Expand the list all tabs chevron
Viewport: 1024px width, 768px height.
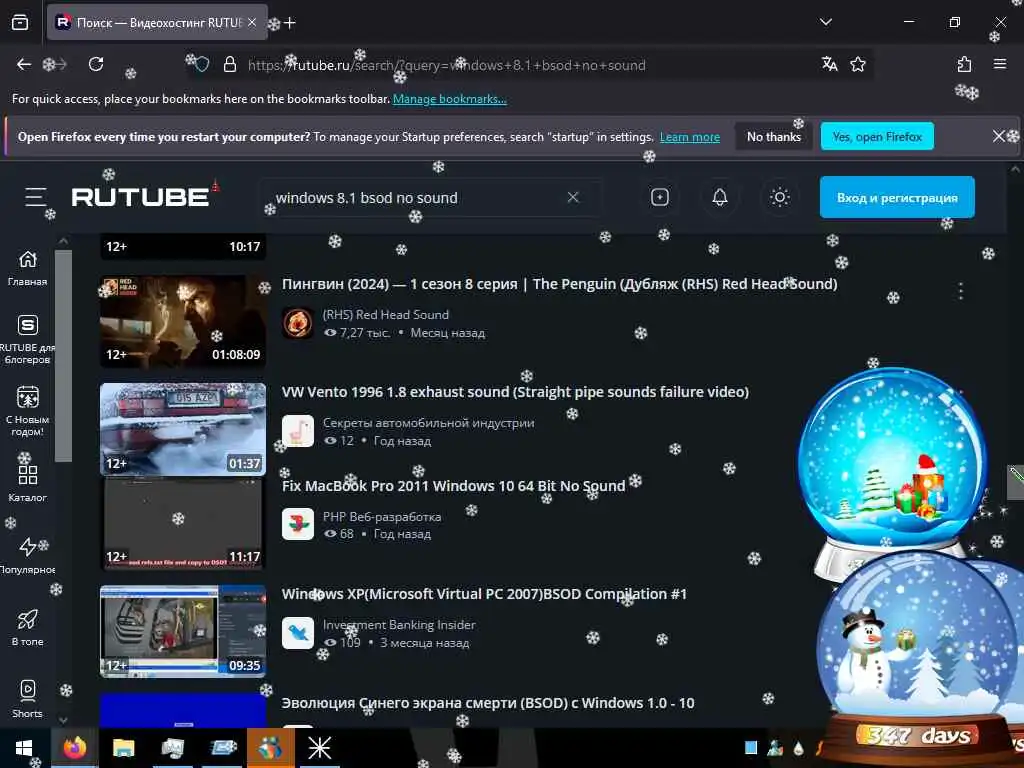click(x=825, y=22)
